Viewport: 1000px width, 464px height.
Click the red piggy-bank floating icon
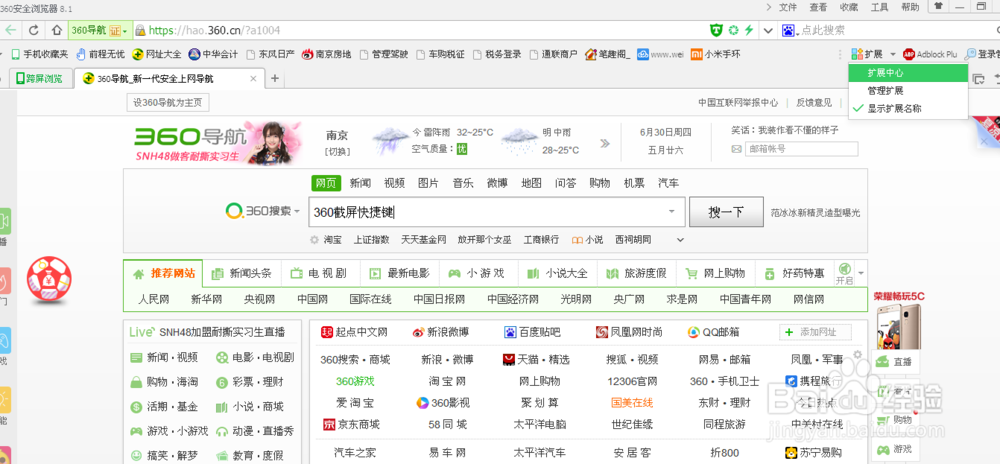click(x=48, y=279)
